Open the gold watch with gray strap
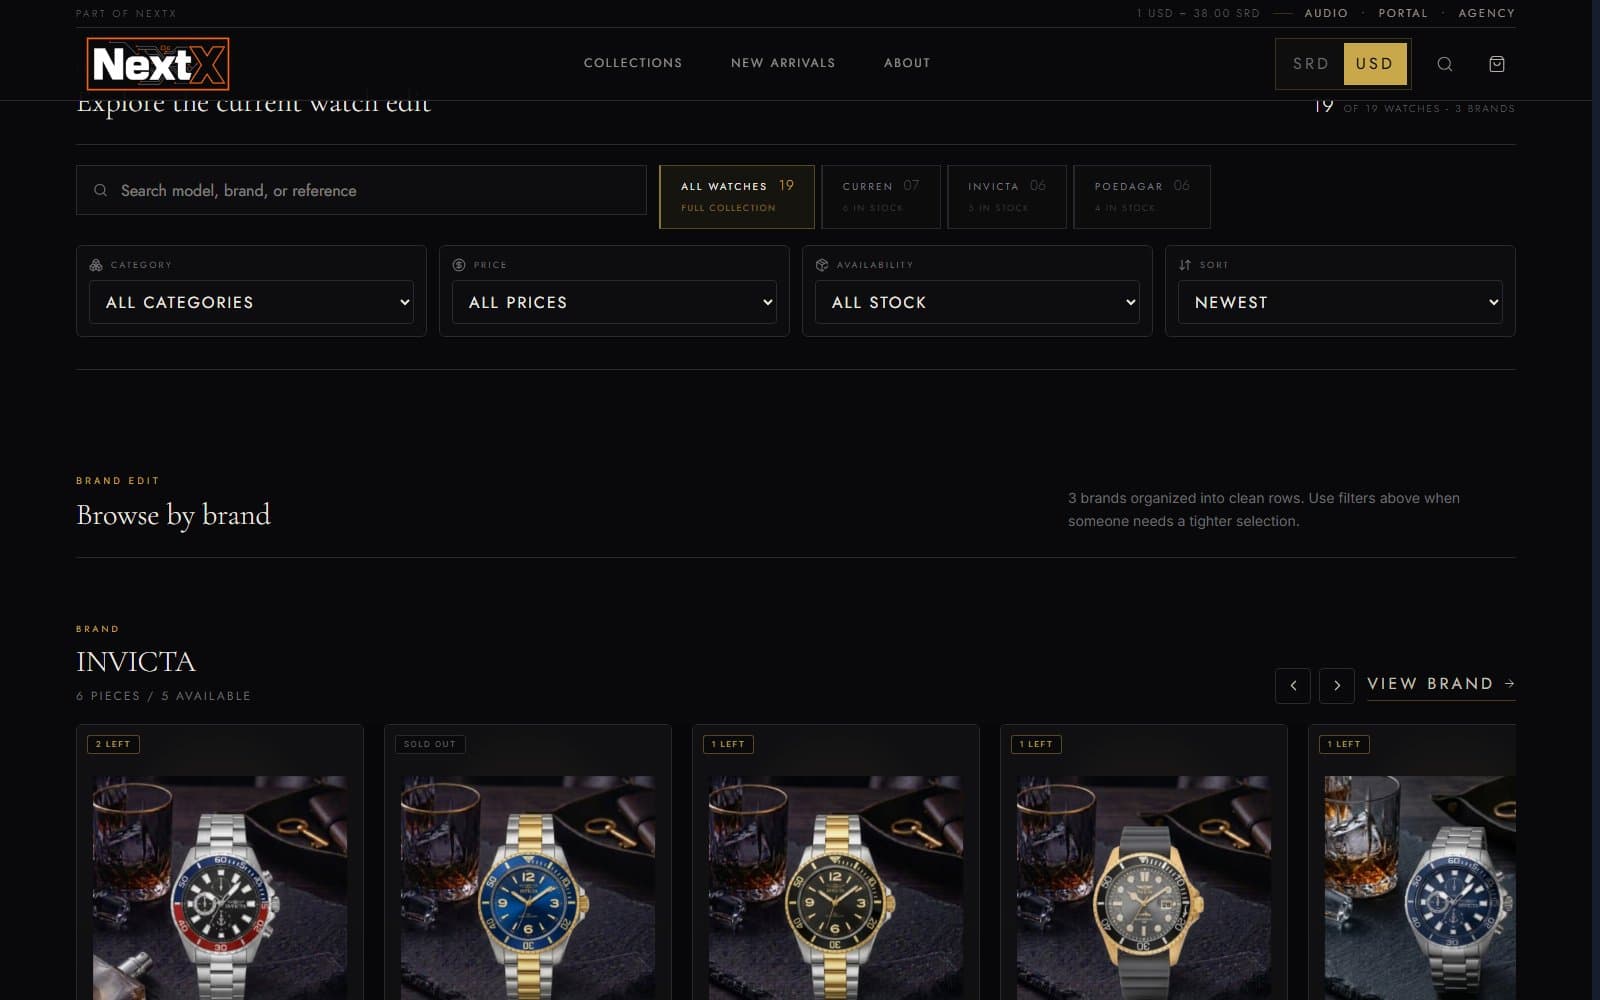The height and width of the screenshot is (1000, 1600). tap(1144, 888)
